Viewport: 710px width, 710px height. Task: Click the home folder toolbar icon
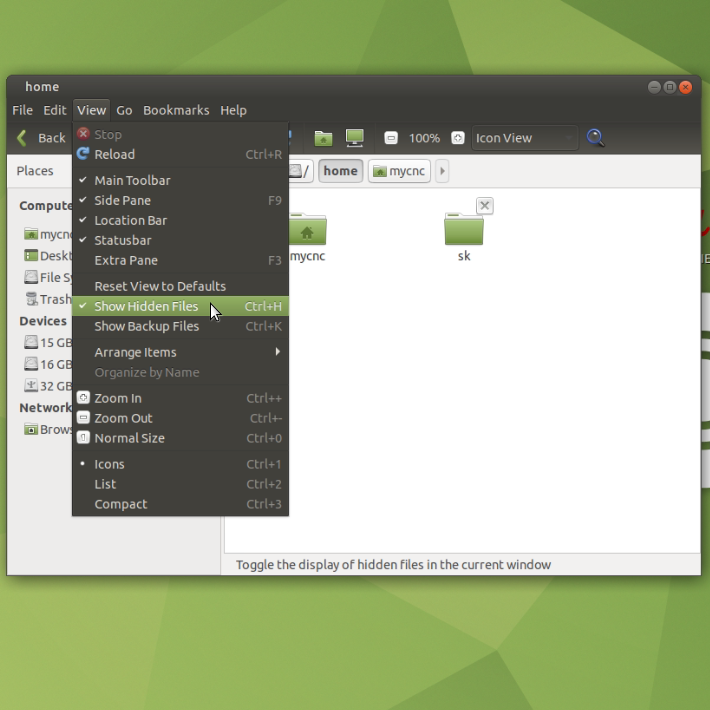coord(322,138)
